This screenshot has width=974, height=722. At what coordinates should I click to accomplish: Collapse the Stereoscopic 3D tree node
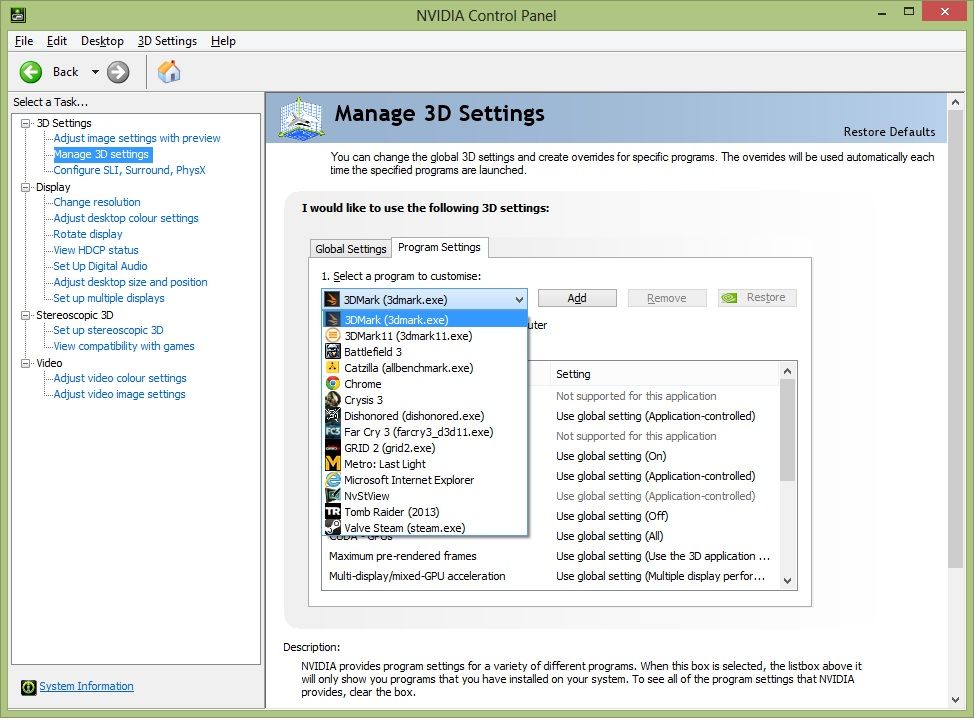click(26, 315)
